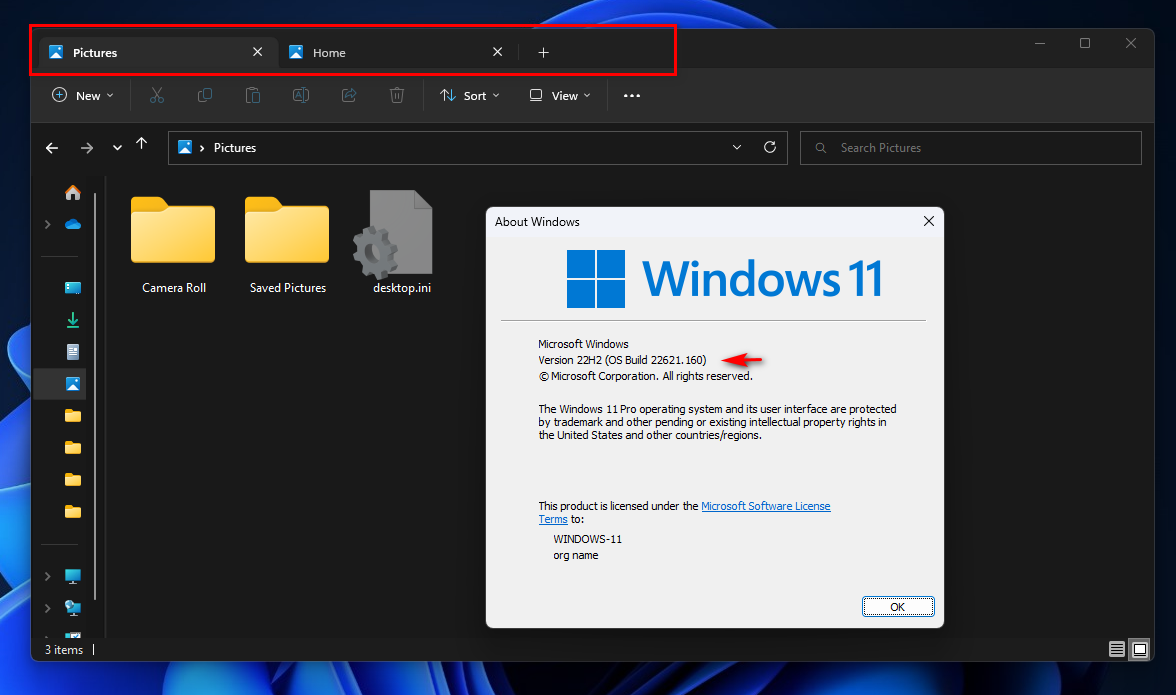Switch to large thumbnails view layout

1140,649
